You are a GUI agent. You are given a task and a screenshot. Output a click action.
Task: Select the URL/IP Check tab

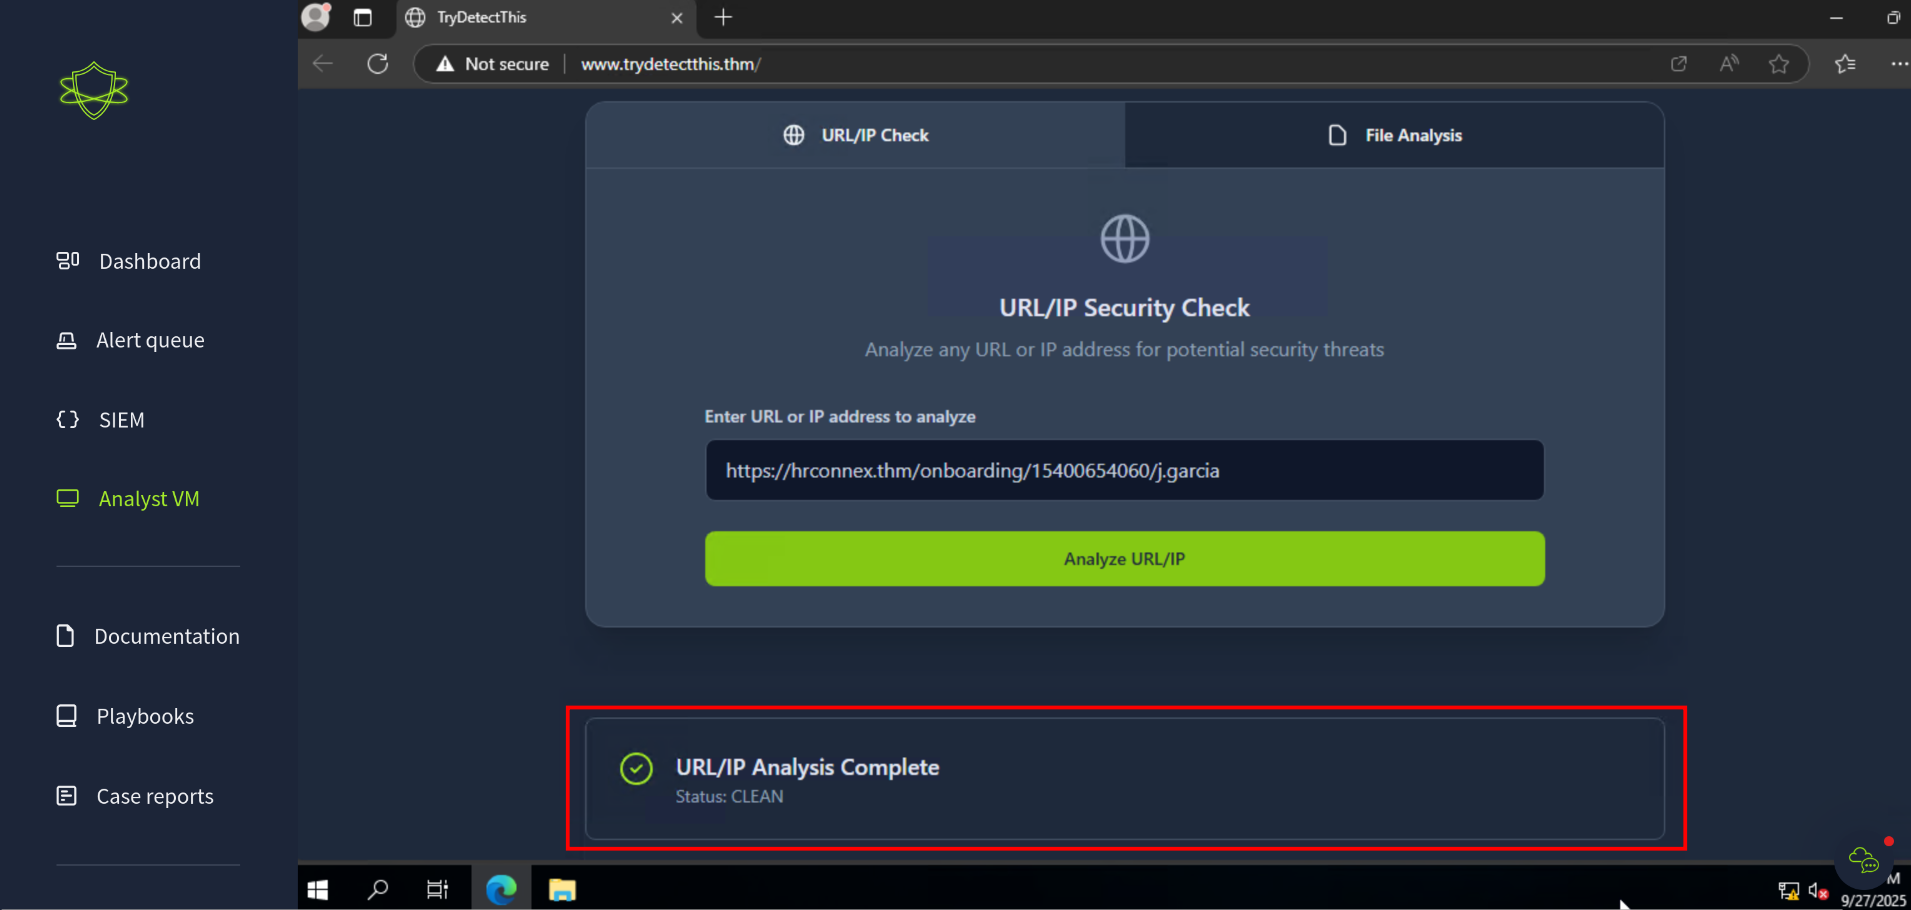[x=855, y=135]
